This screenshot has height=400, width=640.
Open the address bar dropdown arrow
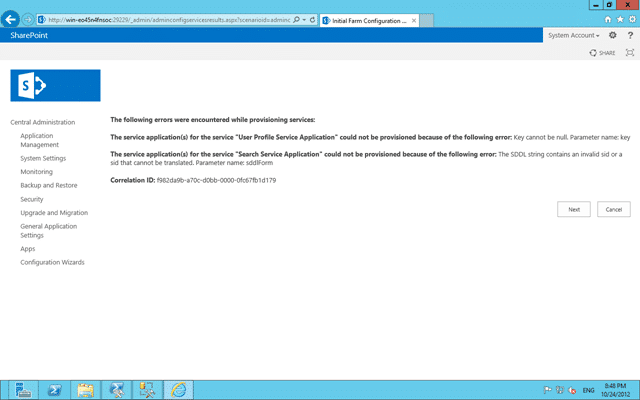(x=304, y=20)
